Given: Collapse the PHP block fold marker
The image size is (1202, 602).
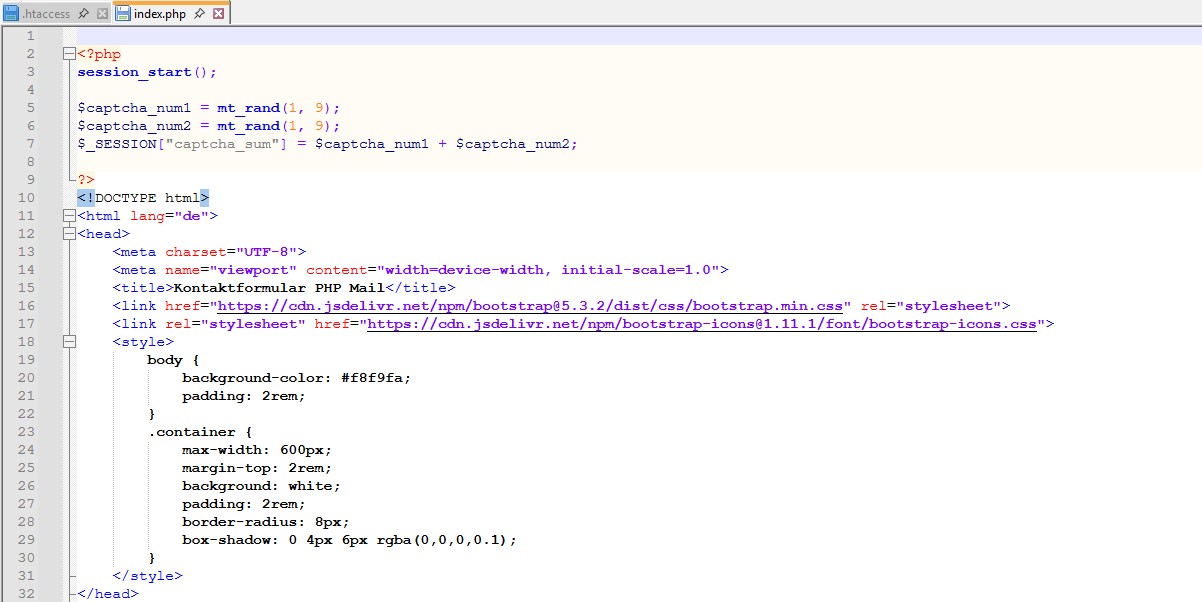Looking at the screenshot, I should point(68,54).
